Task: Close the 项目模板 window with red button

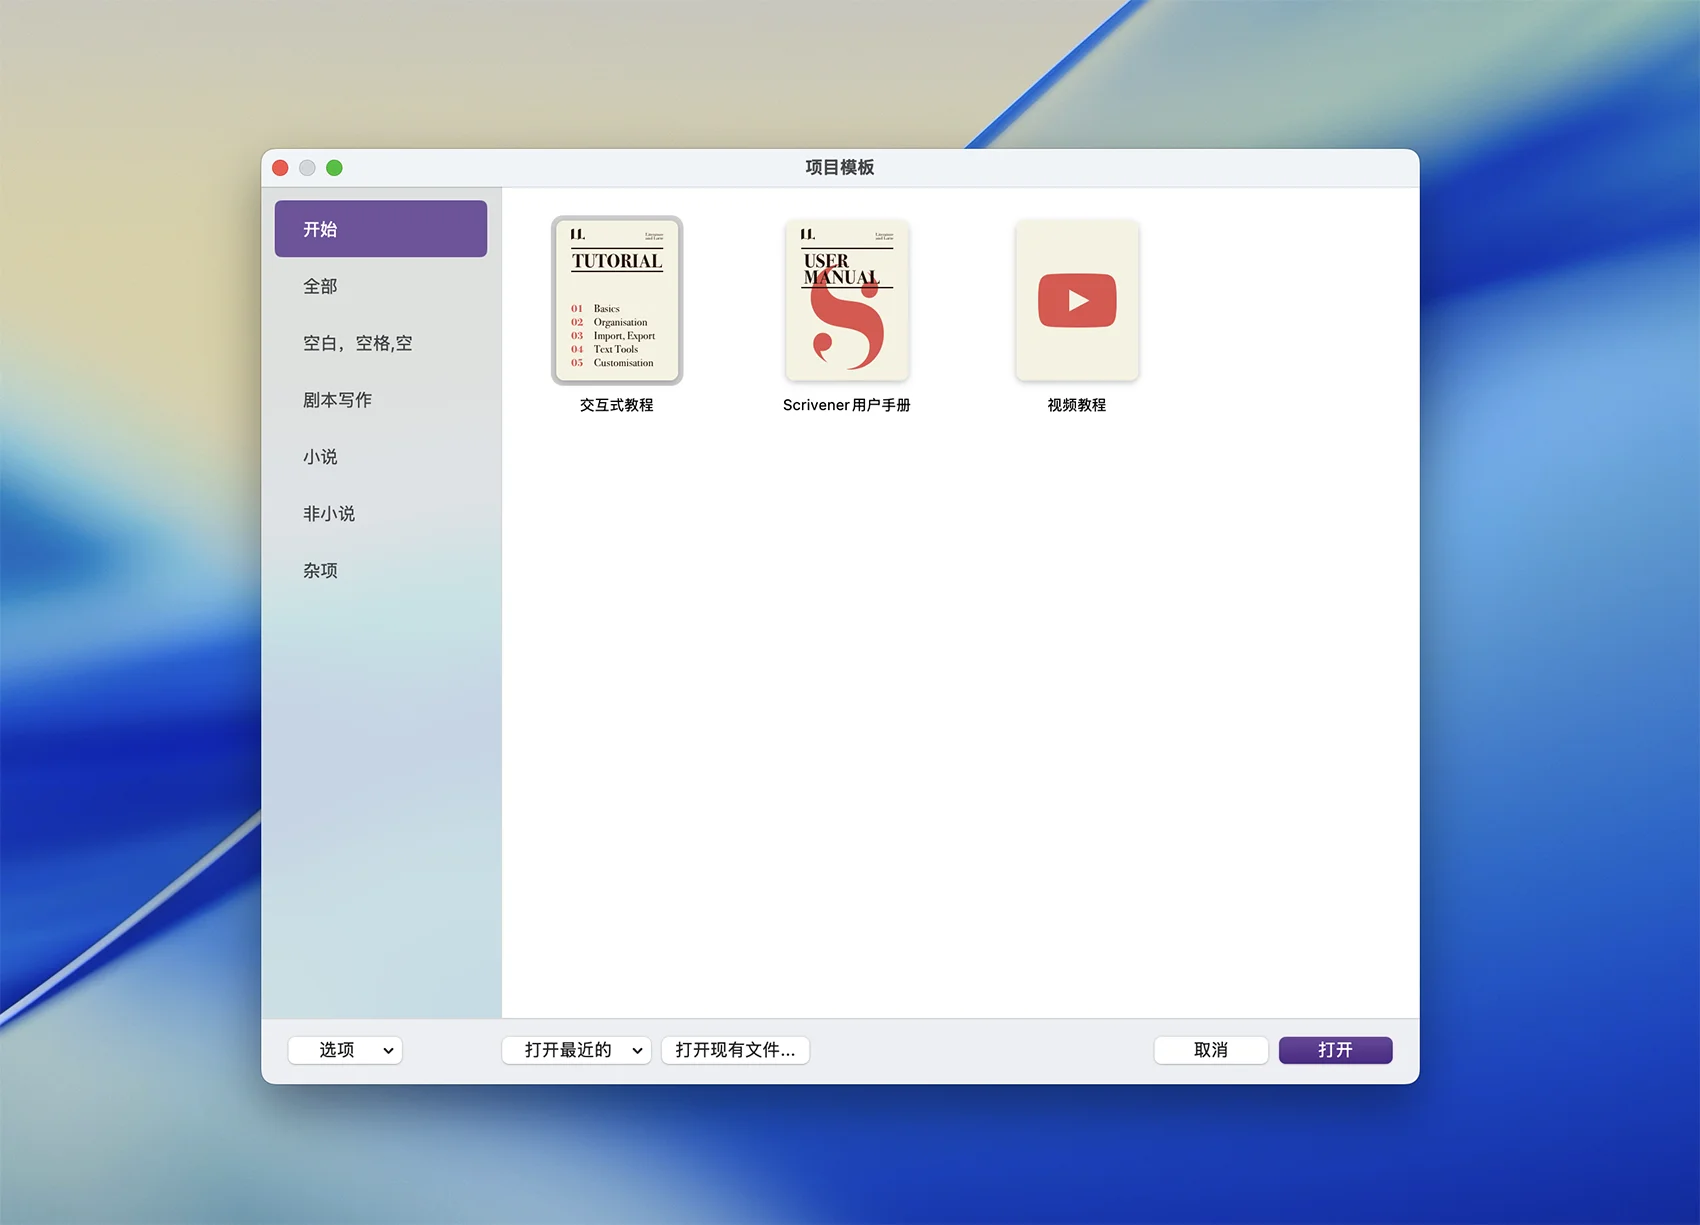Action: (x=281, y=168)
